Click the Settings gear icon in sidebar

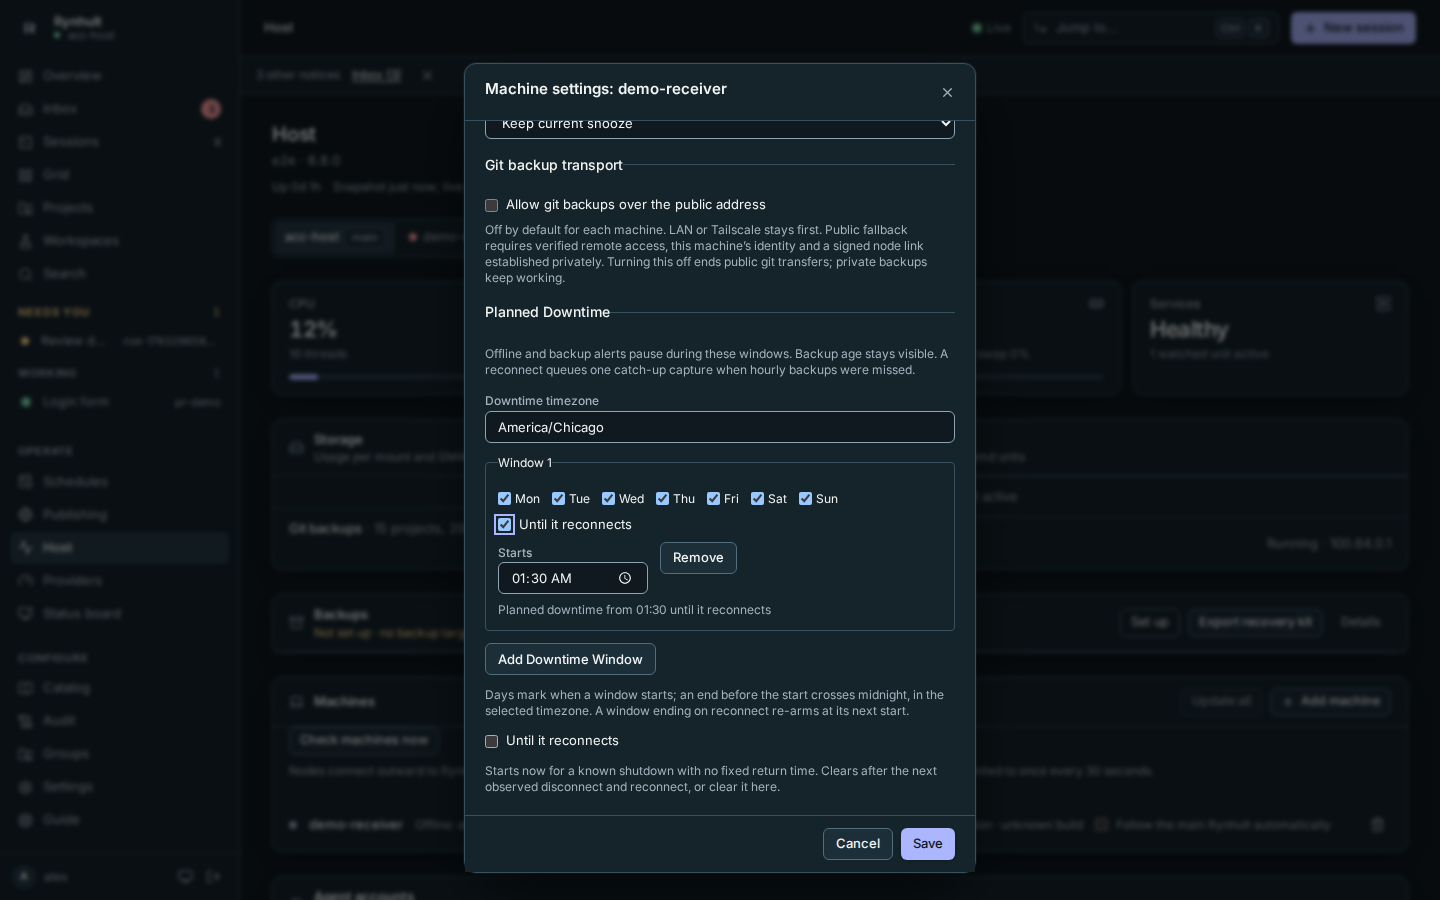pos(26,787)
